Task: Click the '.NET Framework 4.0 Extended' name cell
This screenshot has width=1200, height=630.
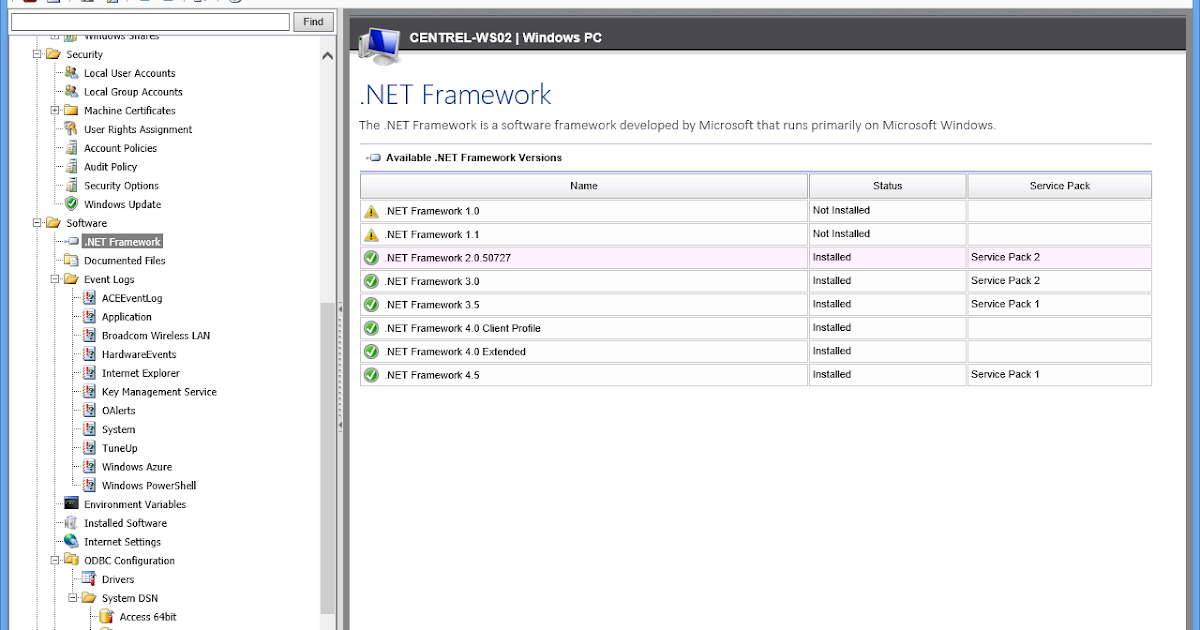Action: coord(584,352)
